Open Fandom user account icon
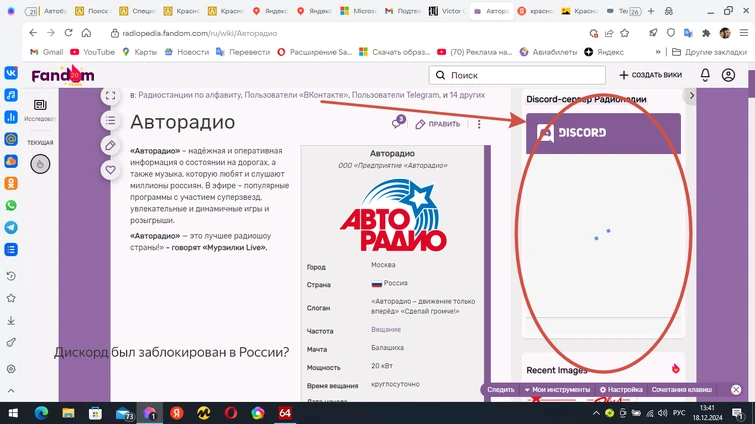This screenshot has width=755, height=424. point(728,75)
